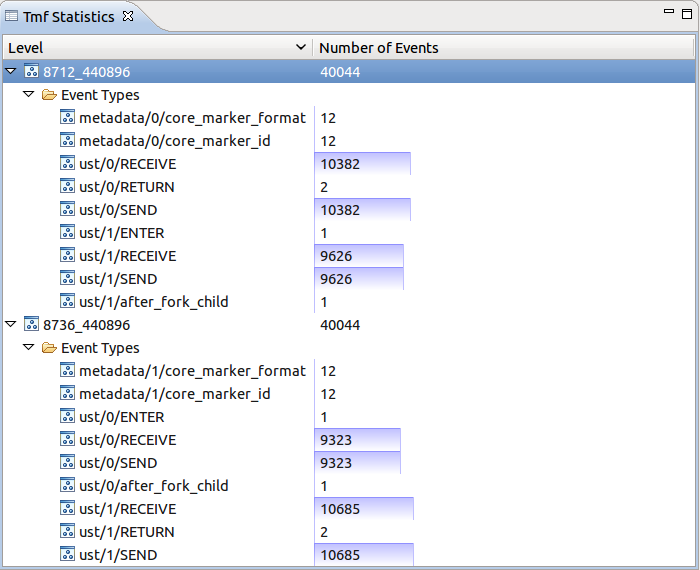Click the metadata/1/core_marker_id event icon
The image size is (700, 570).
[67, 394]
